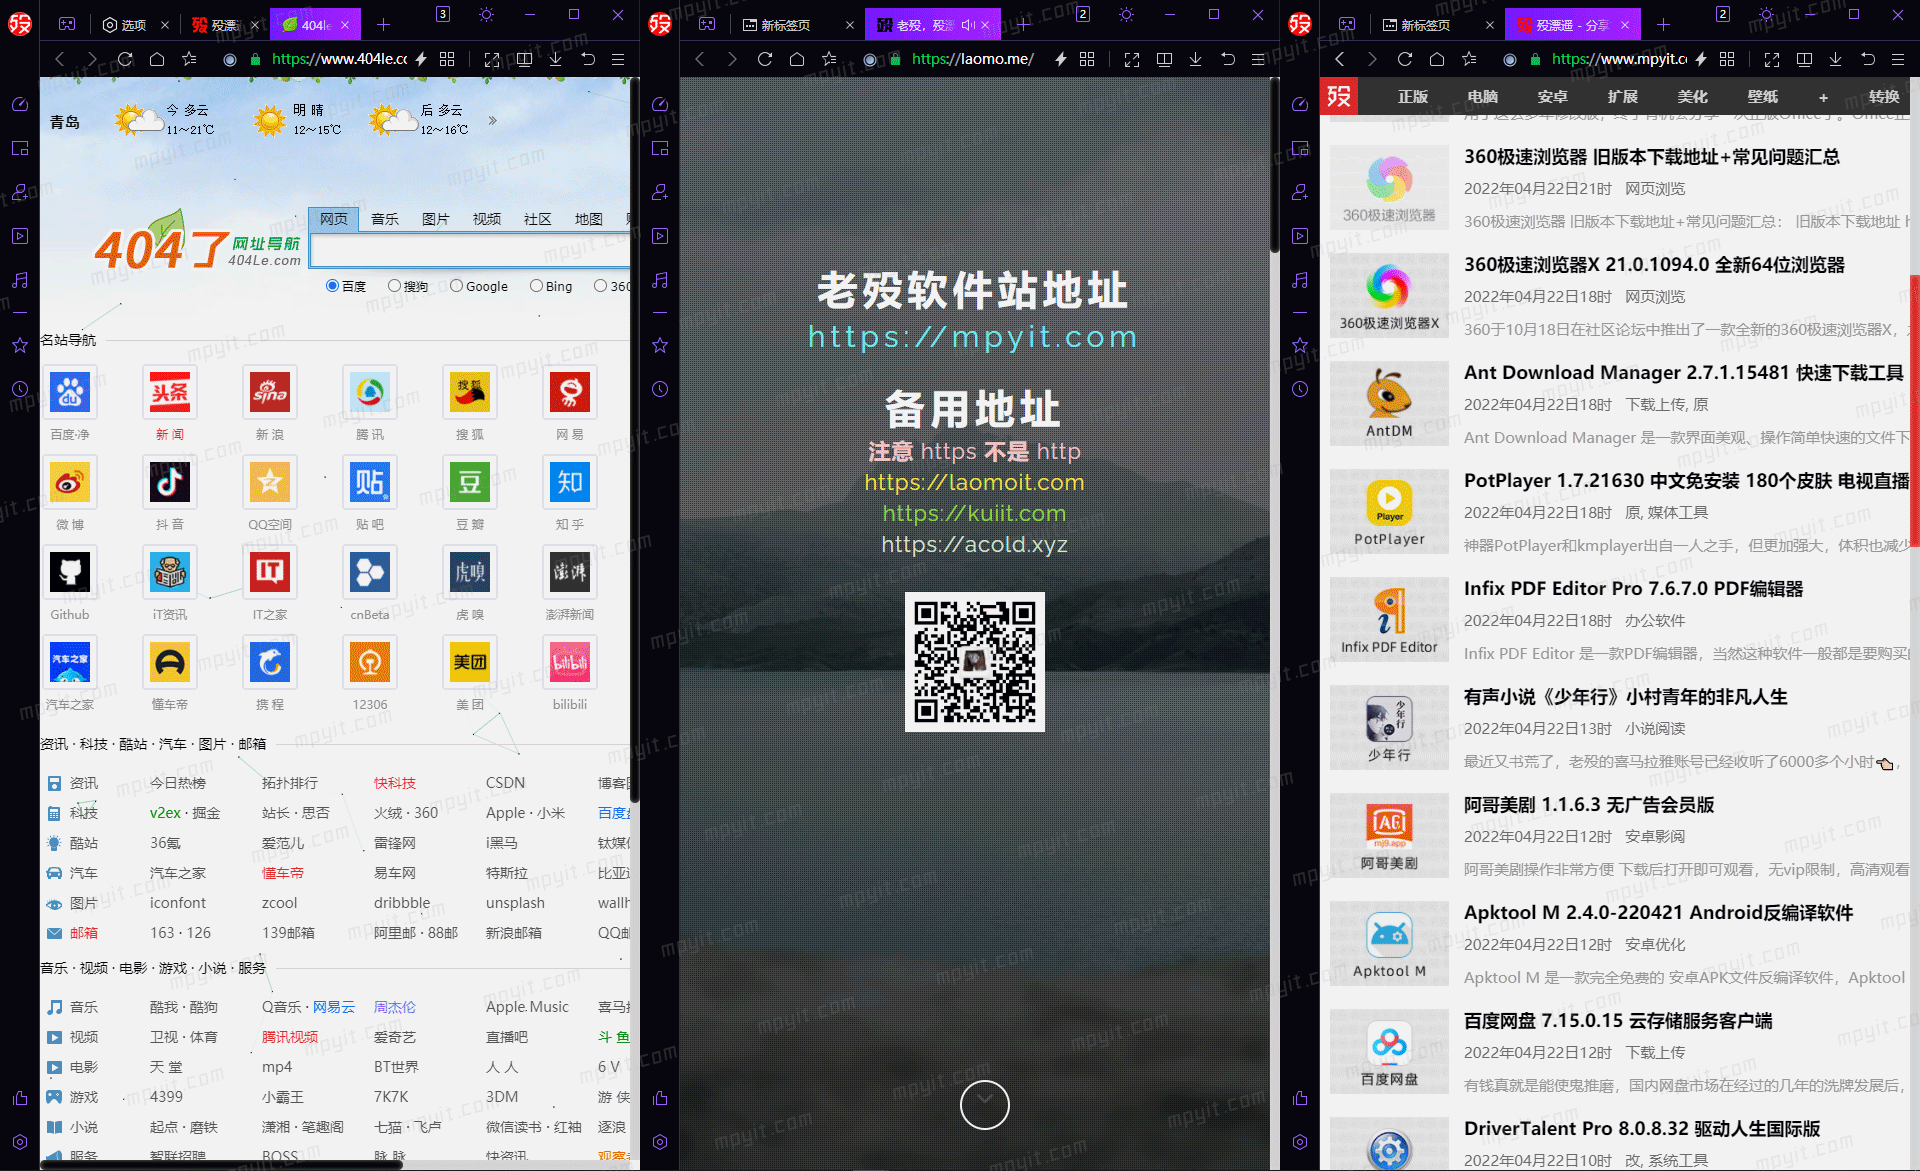Open the Toutiao news icon

point(170,392)
